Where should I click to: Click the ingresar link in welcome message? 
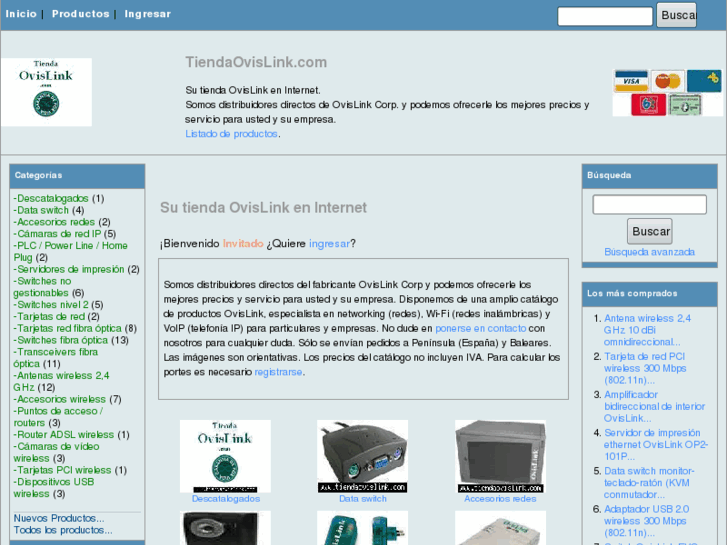[329, 244]
